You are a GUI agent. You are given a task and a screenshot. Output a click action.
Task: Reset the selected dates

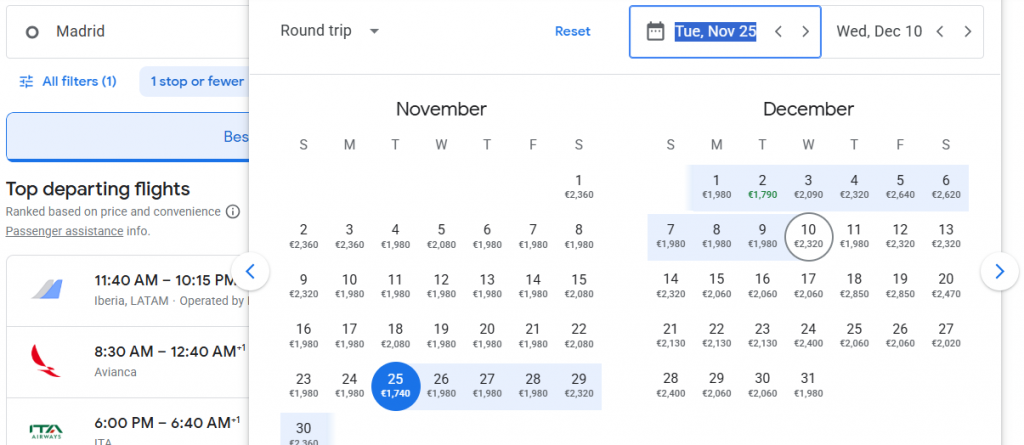[x=573, y=31]
